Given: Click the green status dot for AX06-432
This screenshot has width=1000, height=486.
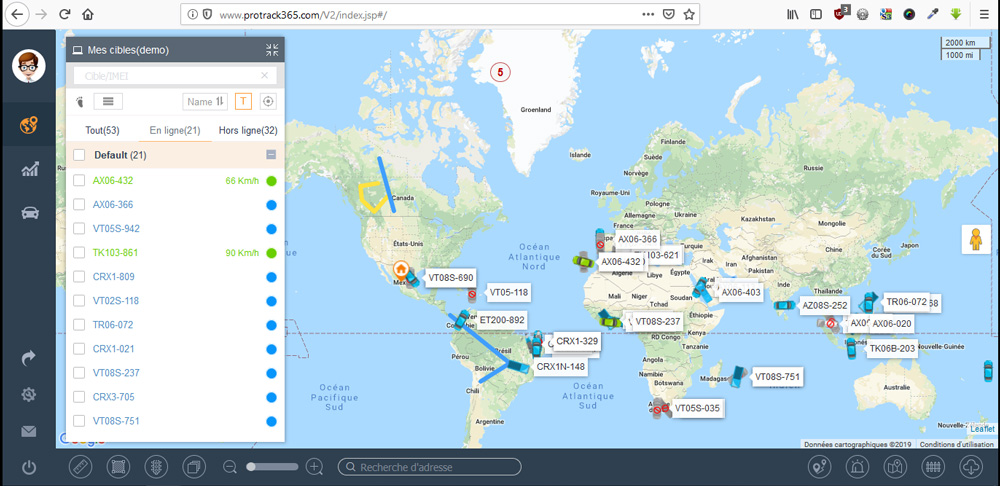Looking at the screenshot, I should [271, 180].
